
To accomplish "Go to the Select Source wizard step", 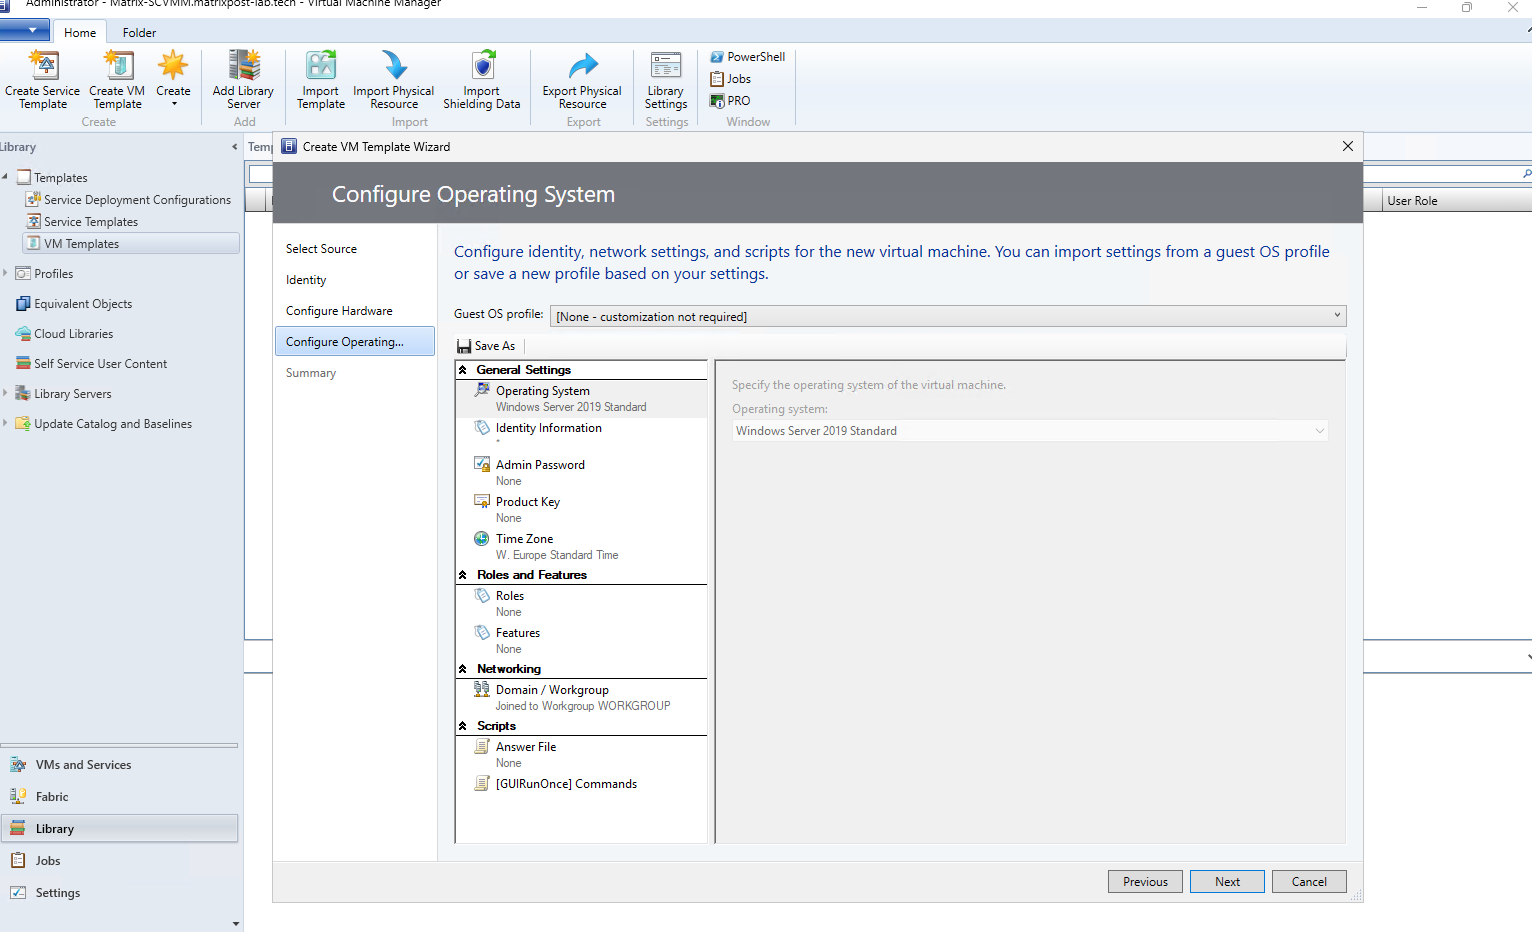I will [x=321, y=249].
